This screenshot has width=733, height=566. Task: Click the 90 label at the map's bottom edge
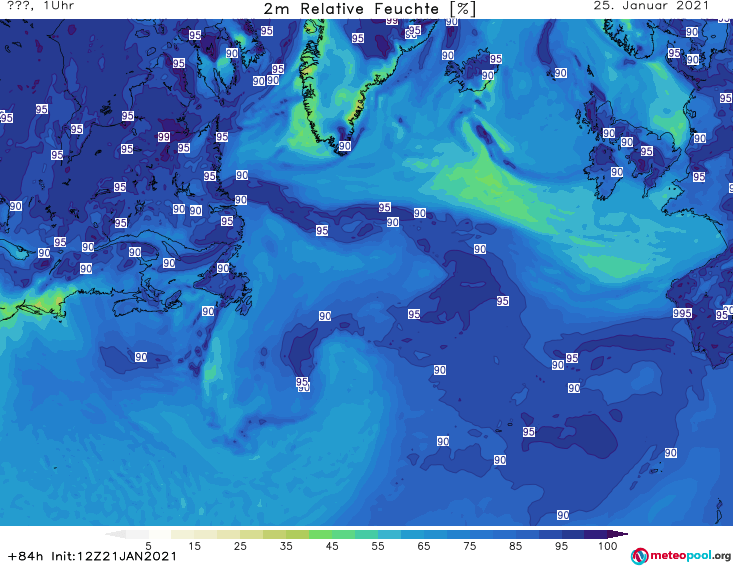(563, 515)
